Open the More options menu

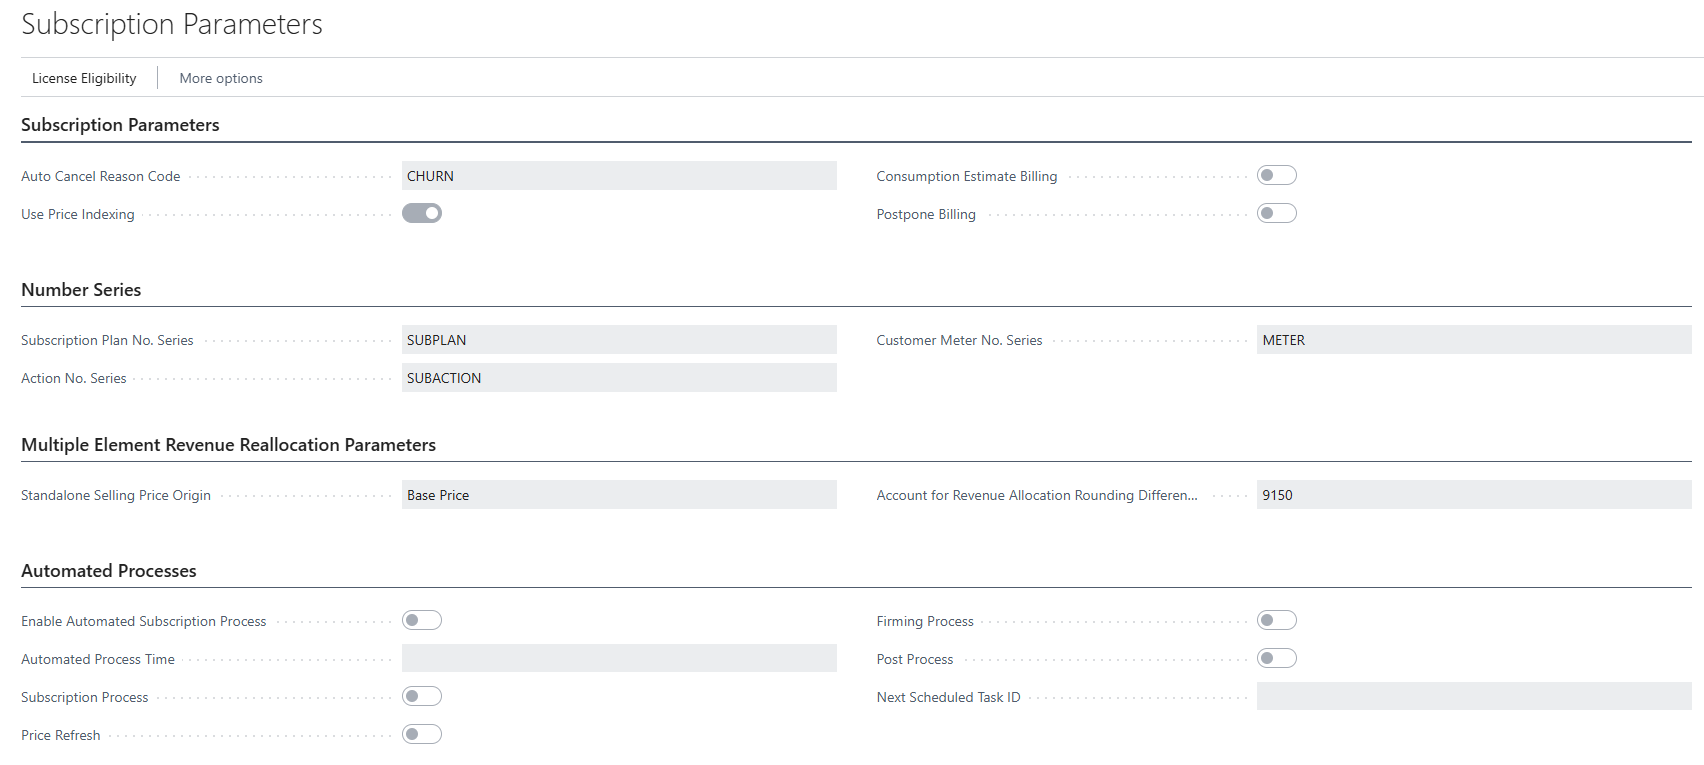point(221,78)
